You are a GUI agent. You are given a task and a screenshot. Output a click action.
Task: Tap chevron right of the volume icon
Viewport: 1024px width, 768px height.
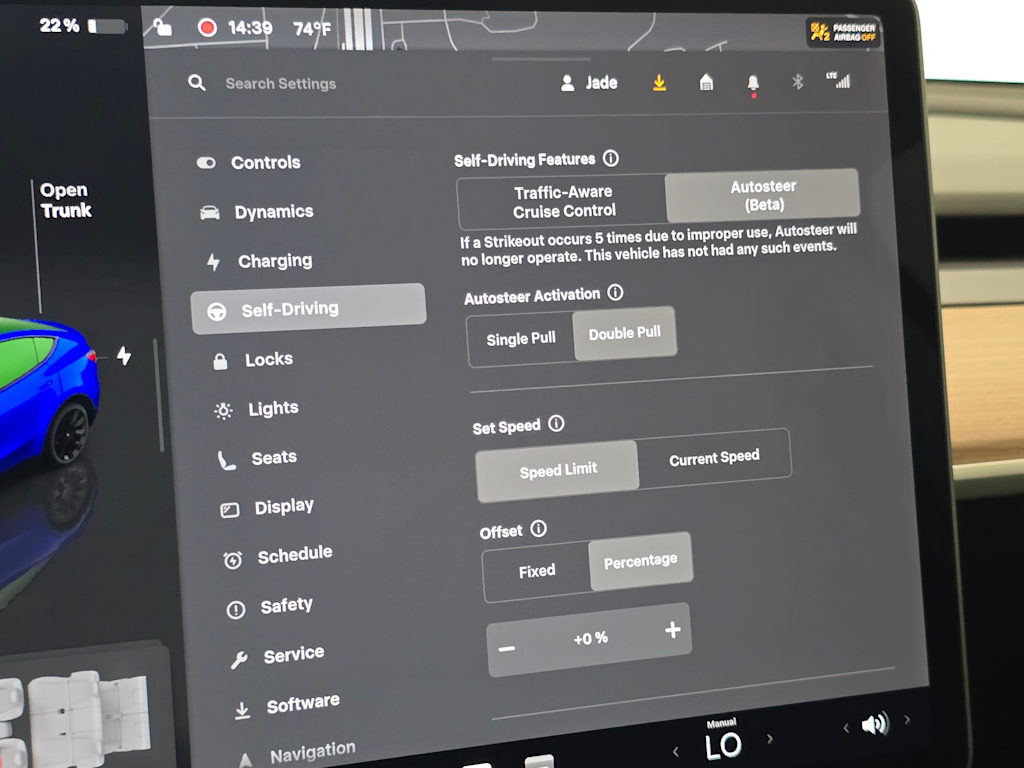tap(907, 720)
